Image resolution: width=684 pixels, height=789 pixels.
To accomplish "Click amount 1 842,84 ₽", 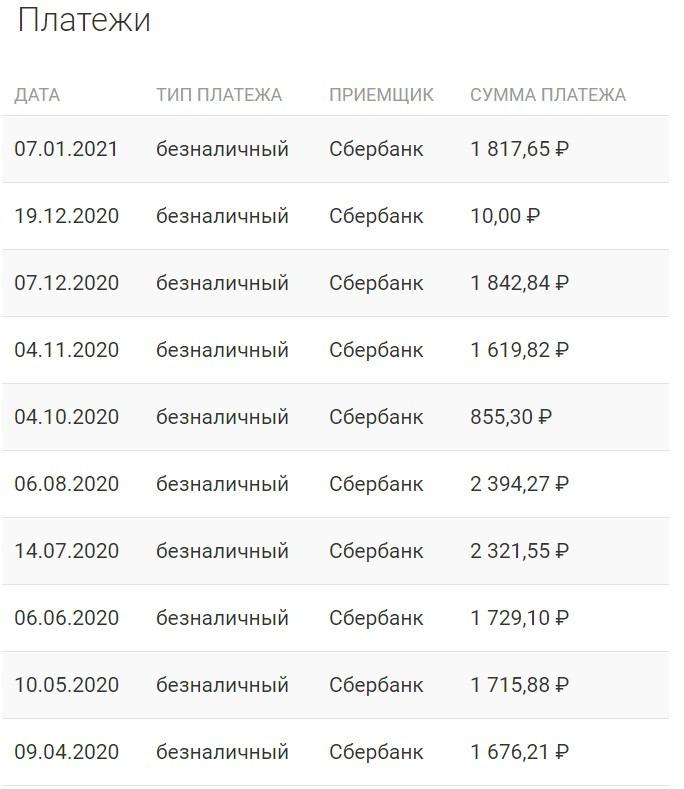I will tap(520, 283).
